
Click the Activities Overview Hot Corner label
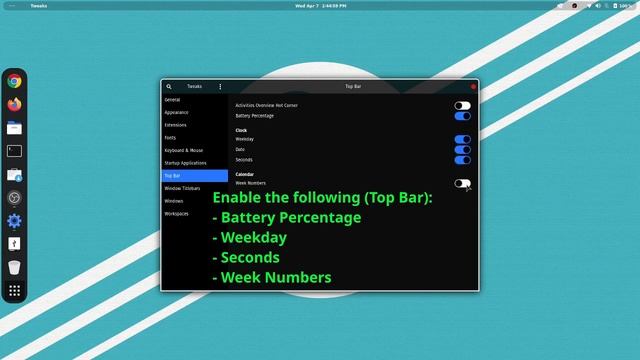(x=267, y=105)
